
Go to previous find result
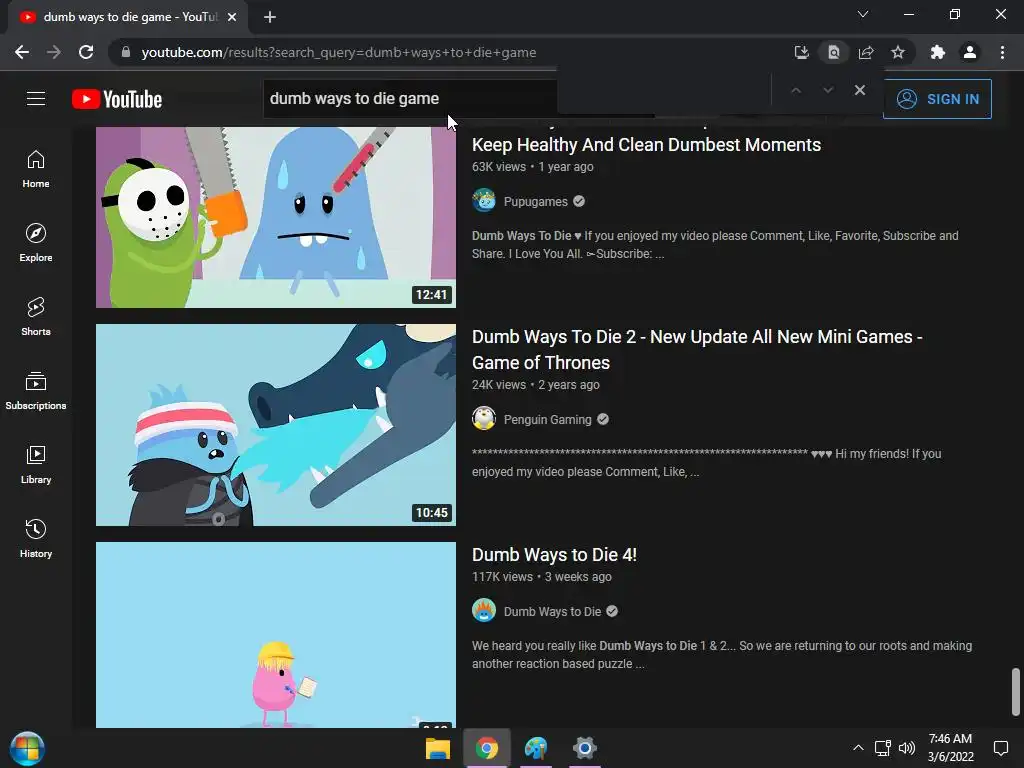click(x=796, y=90)
